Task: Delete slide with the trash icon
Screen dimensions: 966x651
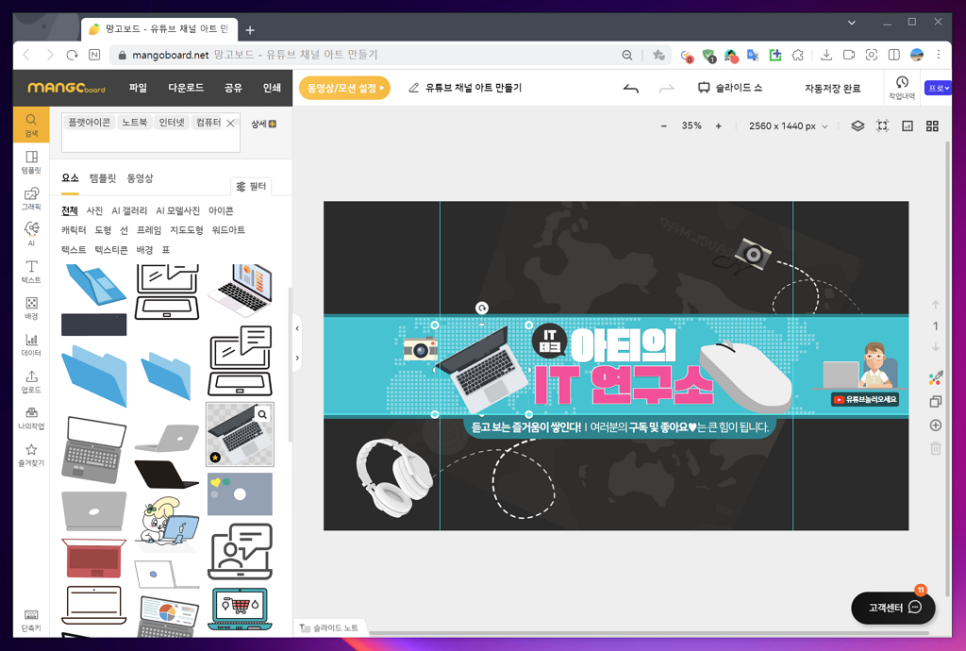Action: 935,448
